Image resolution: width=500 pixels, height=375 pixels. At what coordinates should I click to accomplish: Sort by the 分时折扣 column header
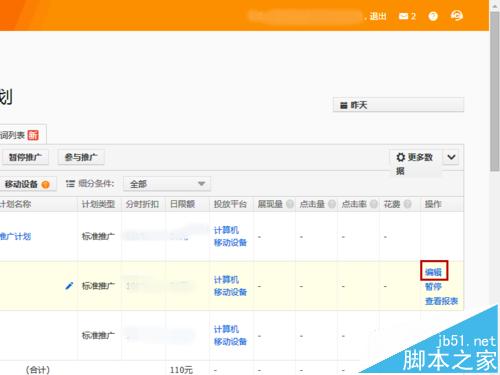(x=142, y=204)
